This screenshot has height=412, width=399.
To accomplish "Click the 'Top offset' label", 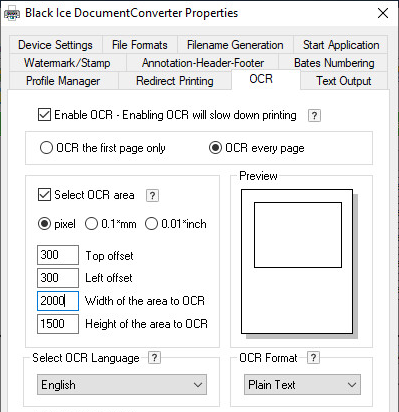I will 109,256.
